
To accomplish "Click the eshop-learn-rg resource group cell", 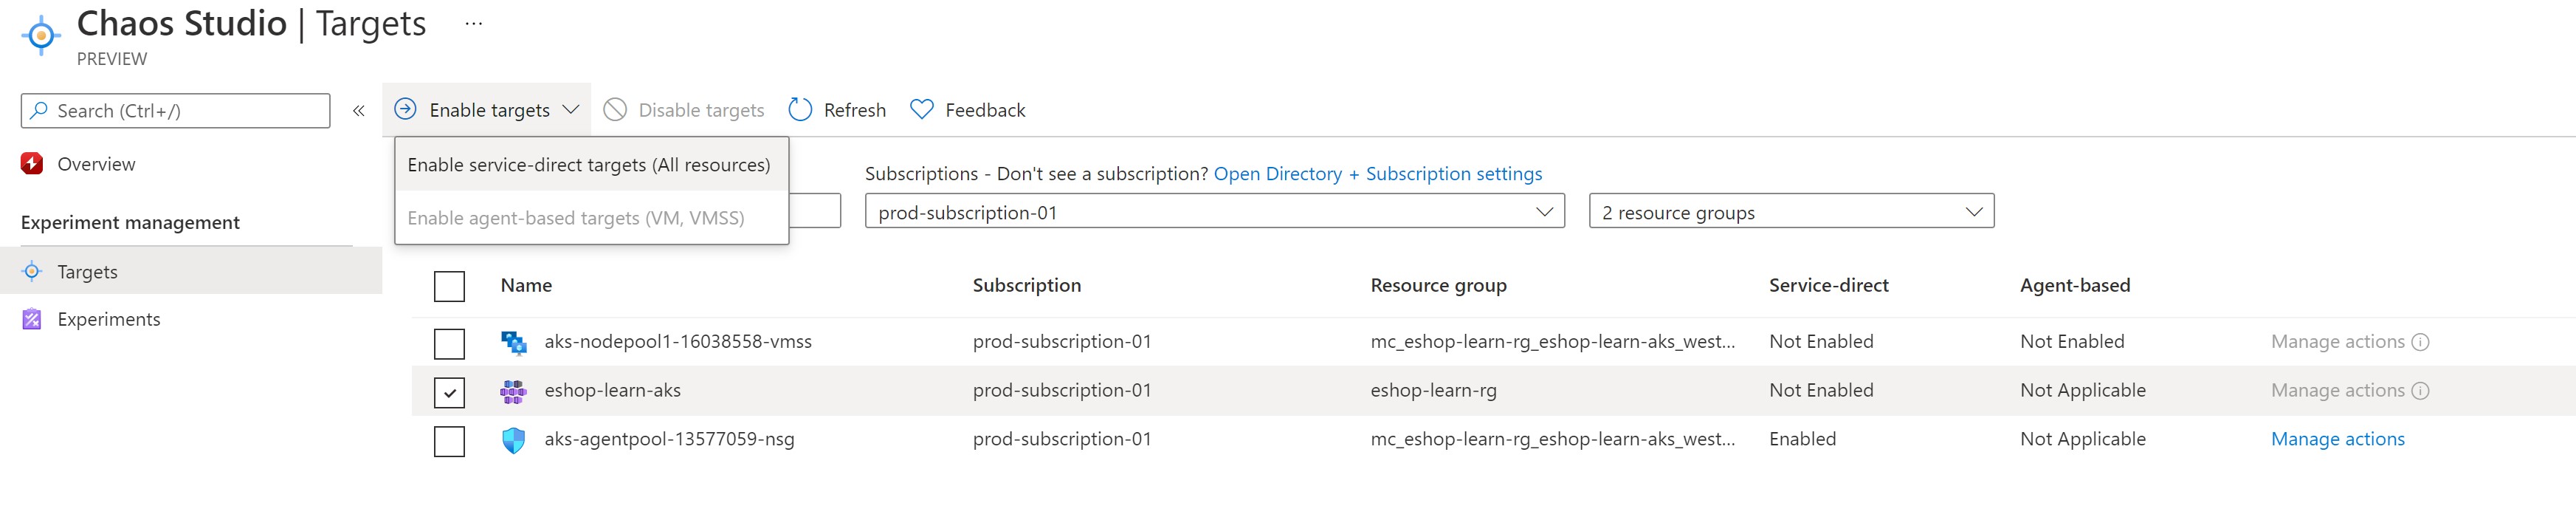I will pyautogui.click(x=1433, y=390).
